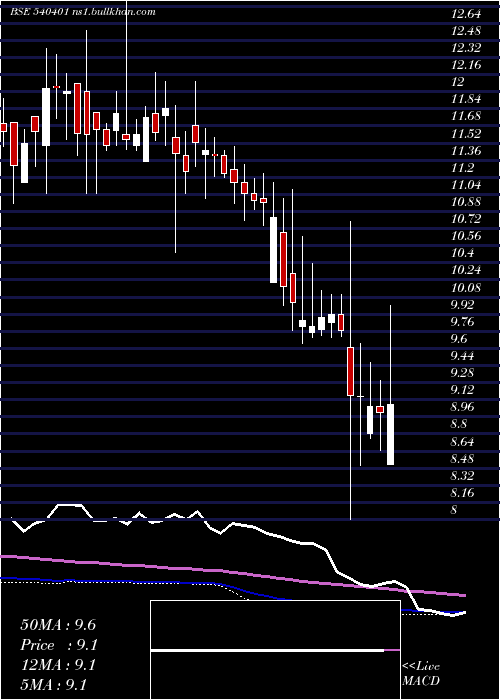Click the 11.68 price axis label
The width and height of the screenshot is (500, 700).
466,117
